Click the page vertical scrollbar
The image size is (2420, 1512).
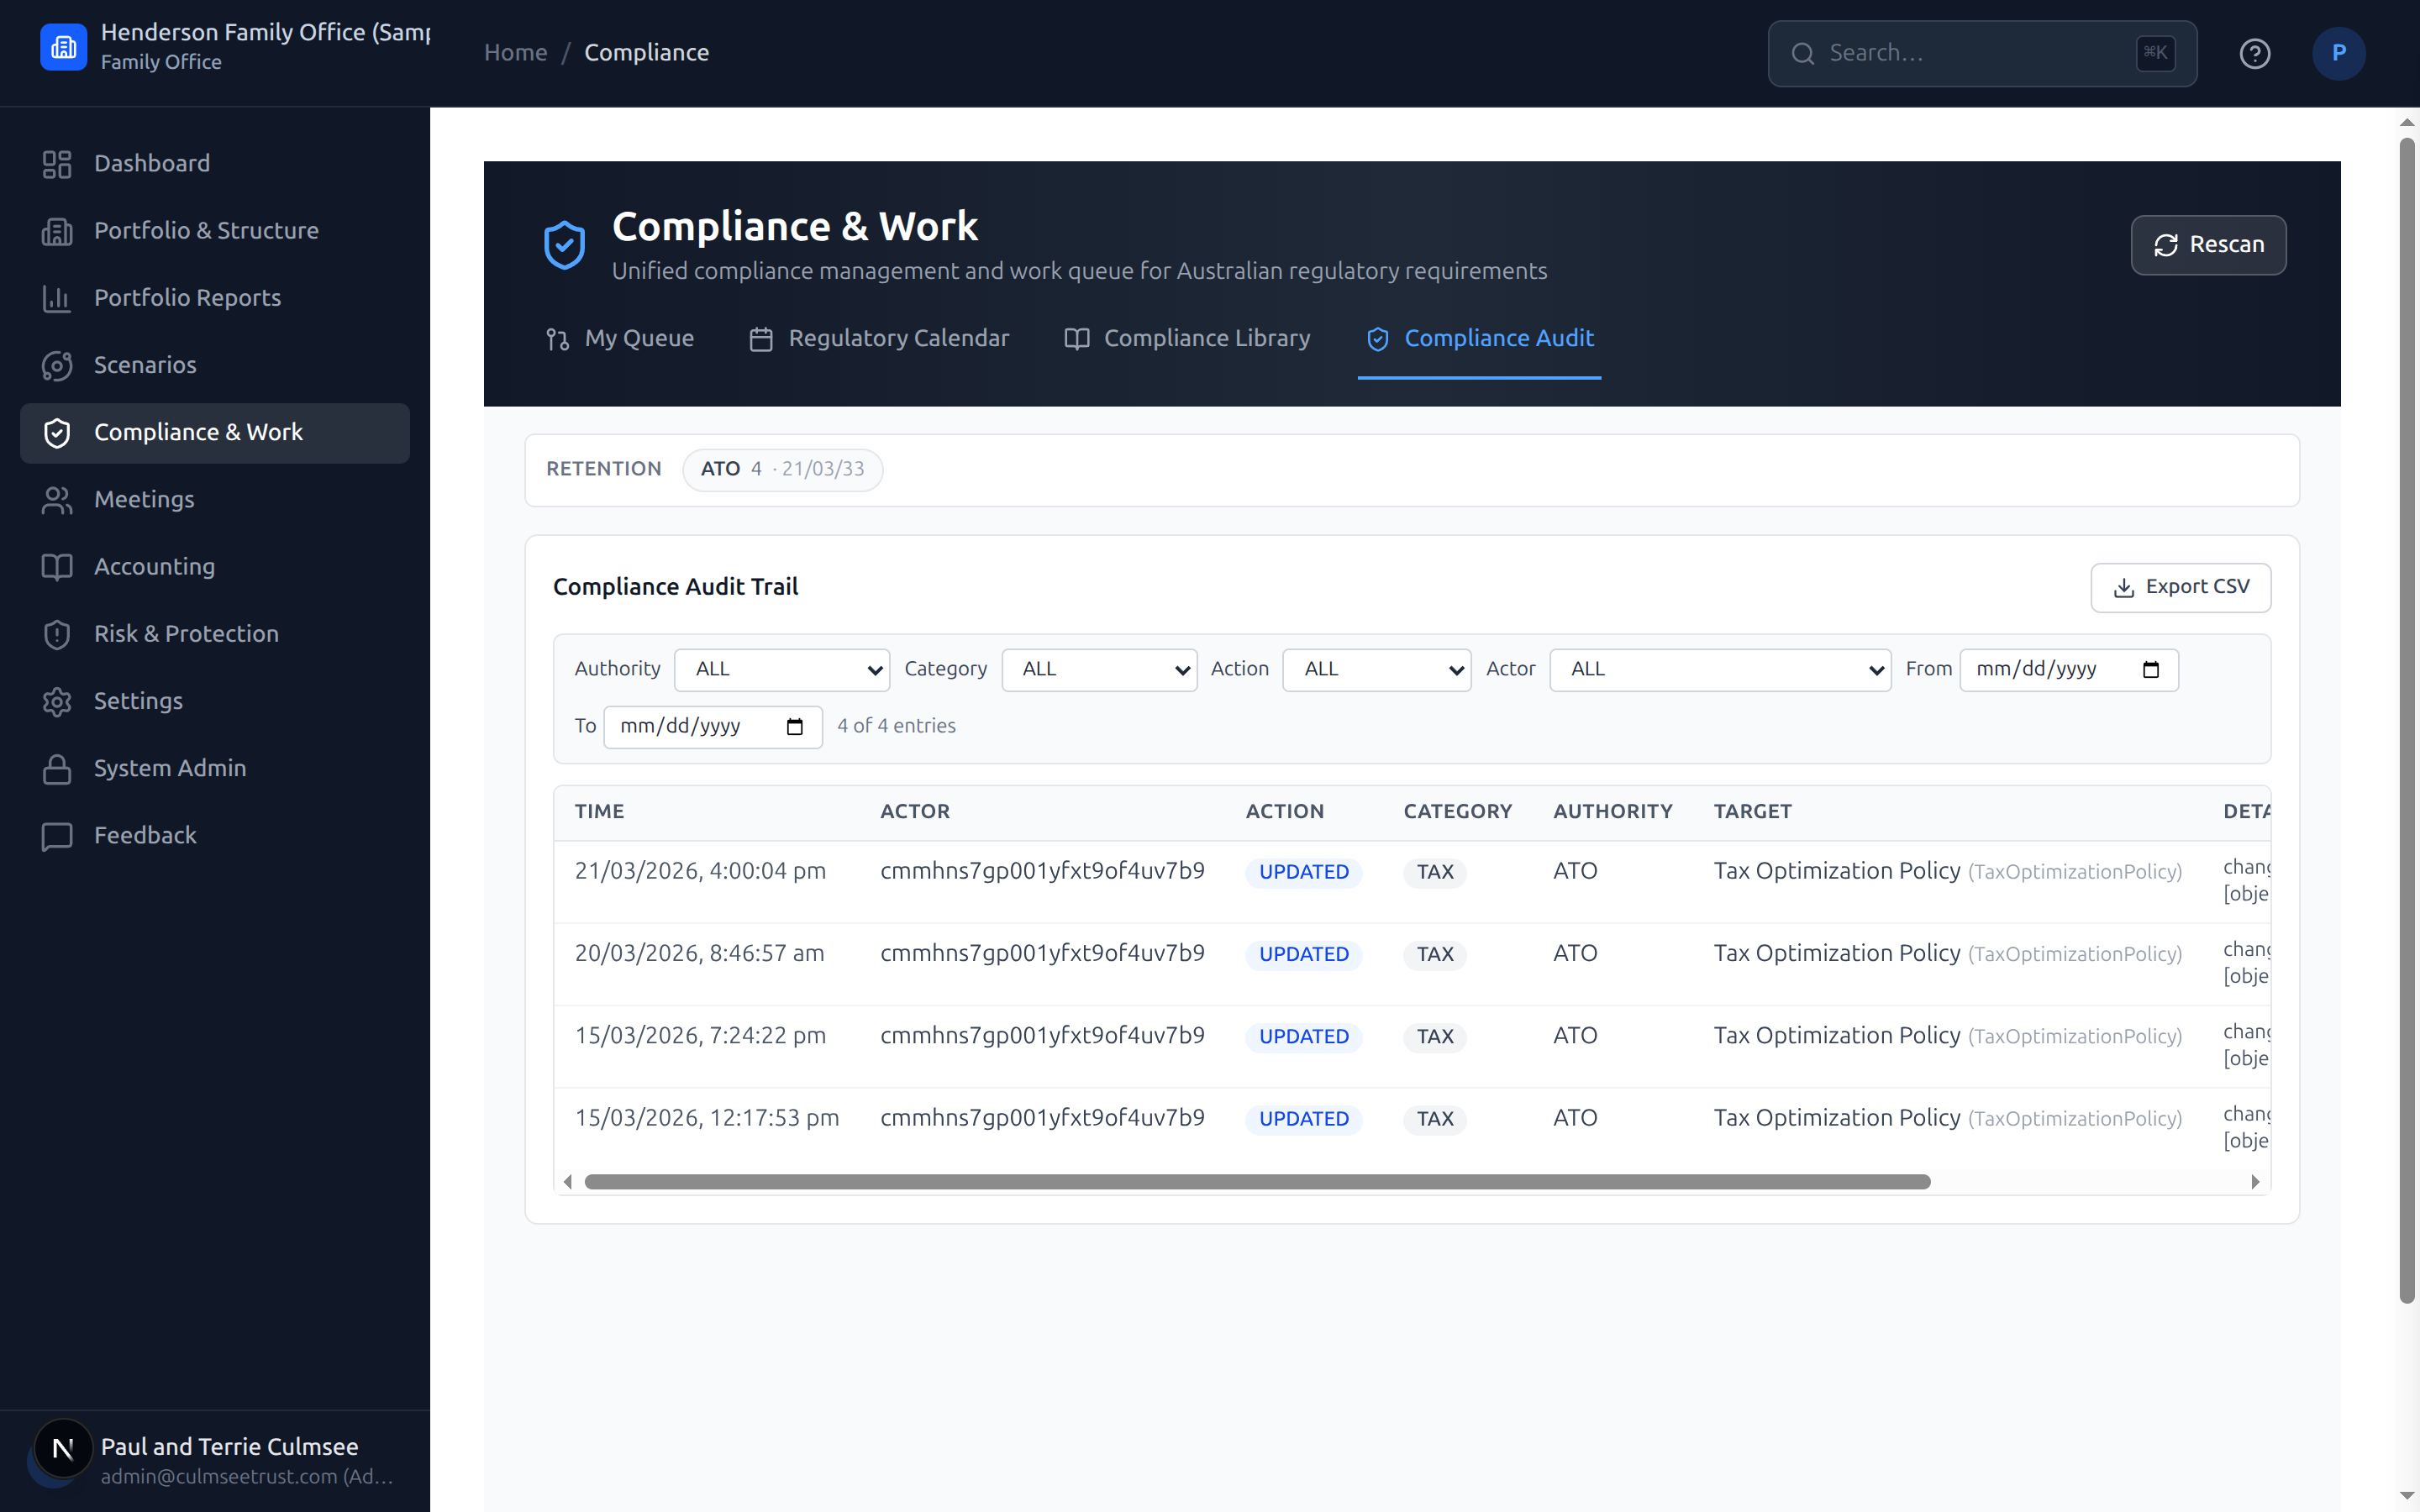[x=2407, y=720]
